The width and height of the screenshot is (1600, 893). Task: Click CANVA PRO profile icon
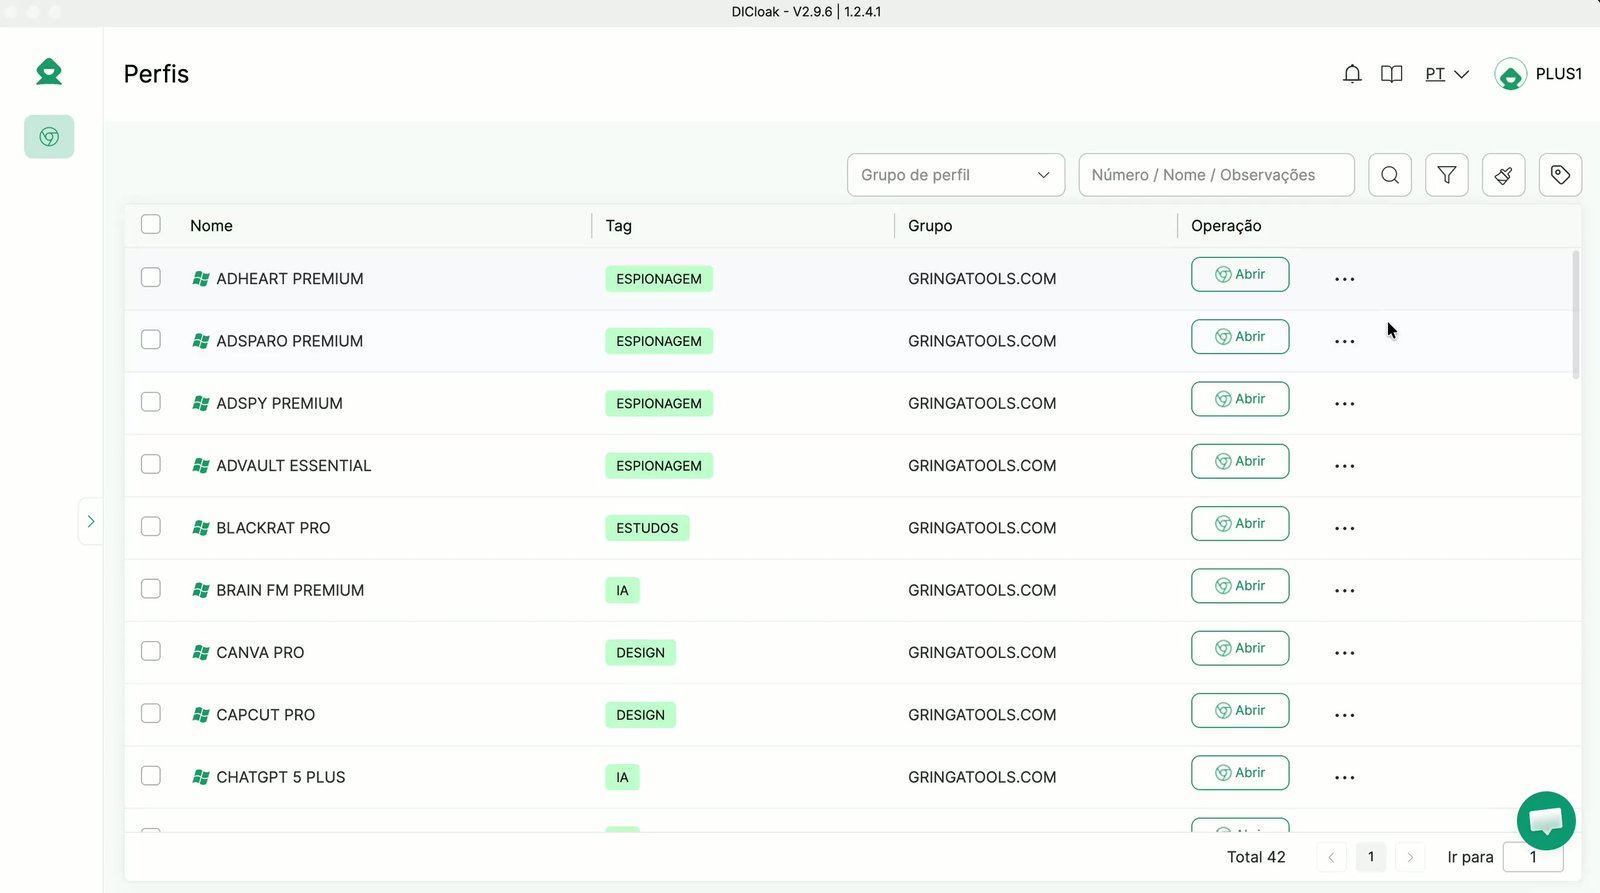pyautogui.click(x=201, y=652)
